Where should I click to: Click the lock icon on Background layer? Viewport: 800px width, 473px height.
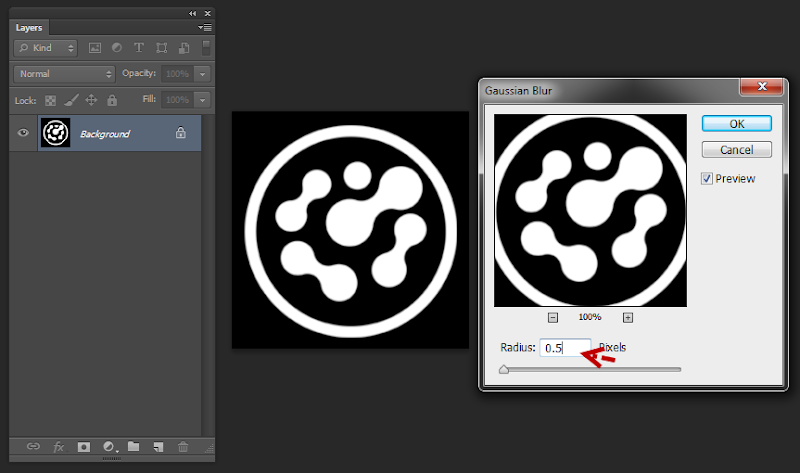(181, 133)
